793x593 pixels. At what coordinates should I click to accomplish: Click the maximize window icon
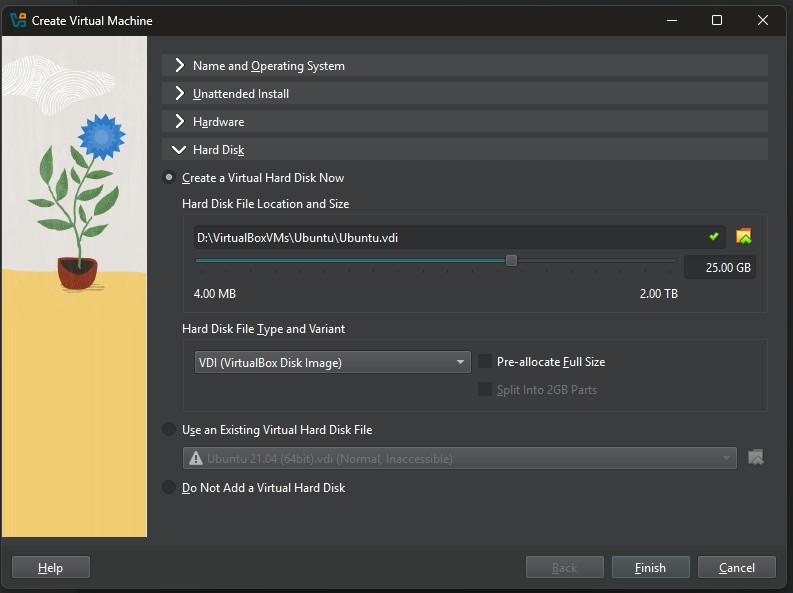point(717,20)
